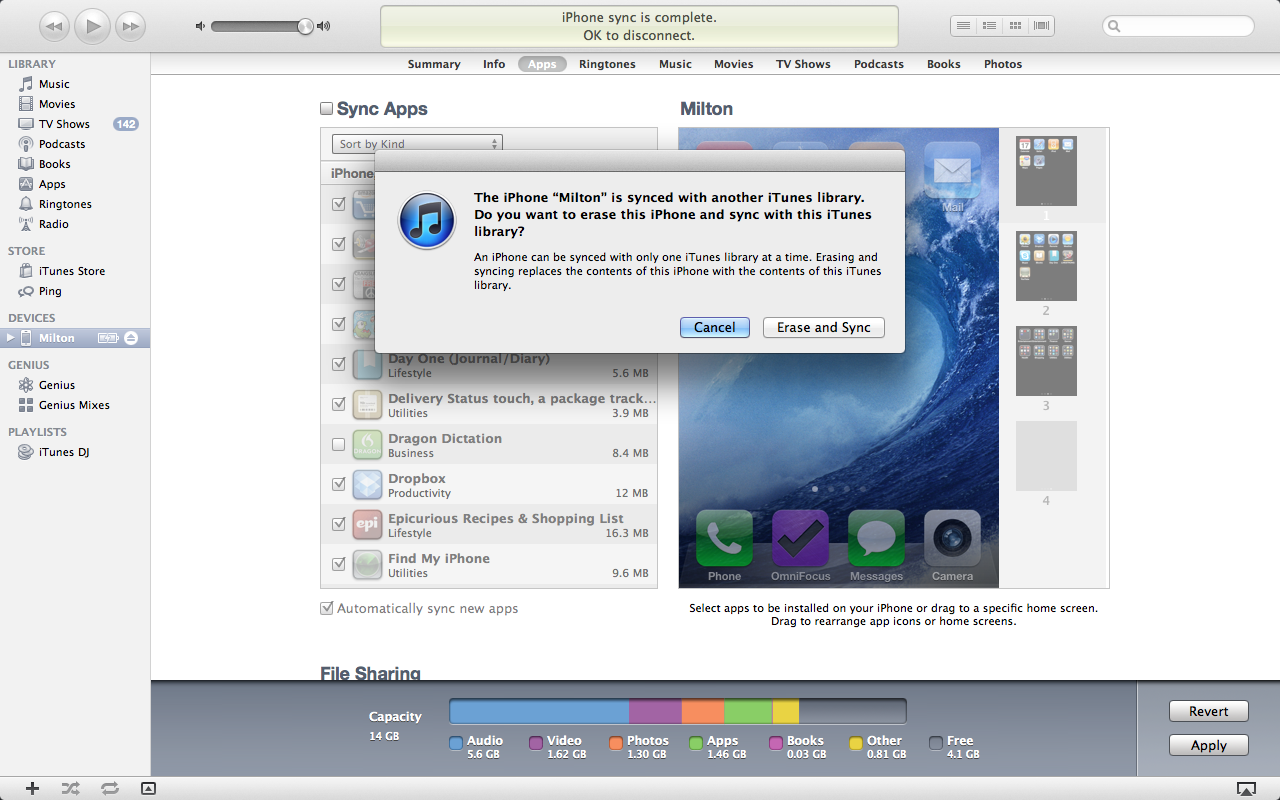1280x800 pixels.
Task: Select home screen thumbnail 3
Action: tap(1046, 361)
